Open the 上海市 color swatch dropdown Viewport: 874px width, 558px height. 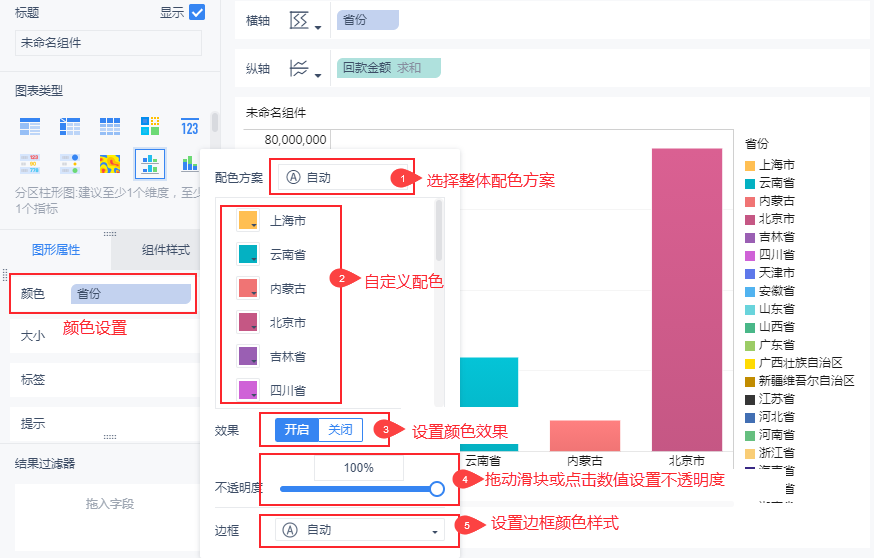pos(248,220)
